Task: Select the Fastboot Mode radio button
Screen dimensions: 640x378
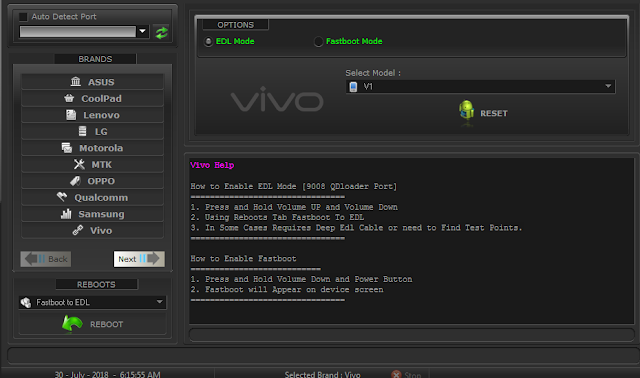Action: (318, 42)
